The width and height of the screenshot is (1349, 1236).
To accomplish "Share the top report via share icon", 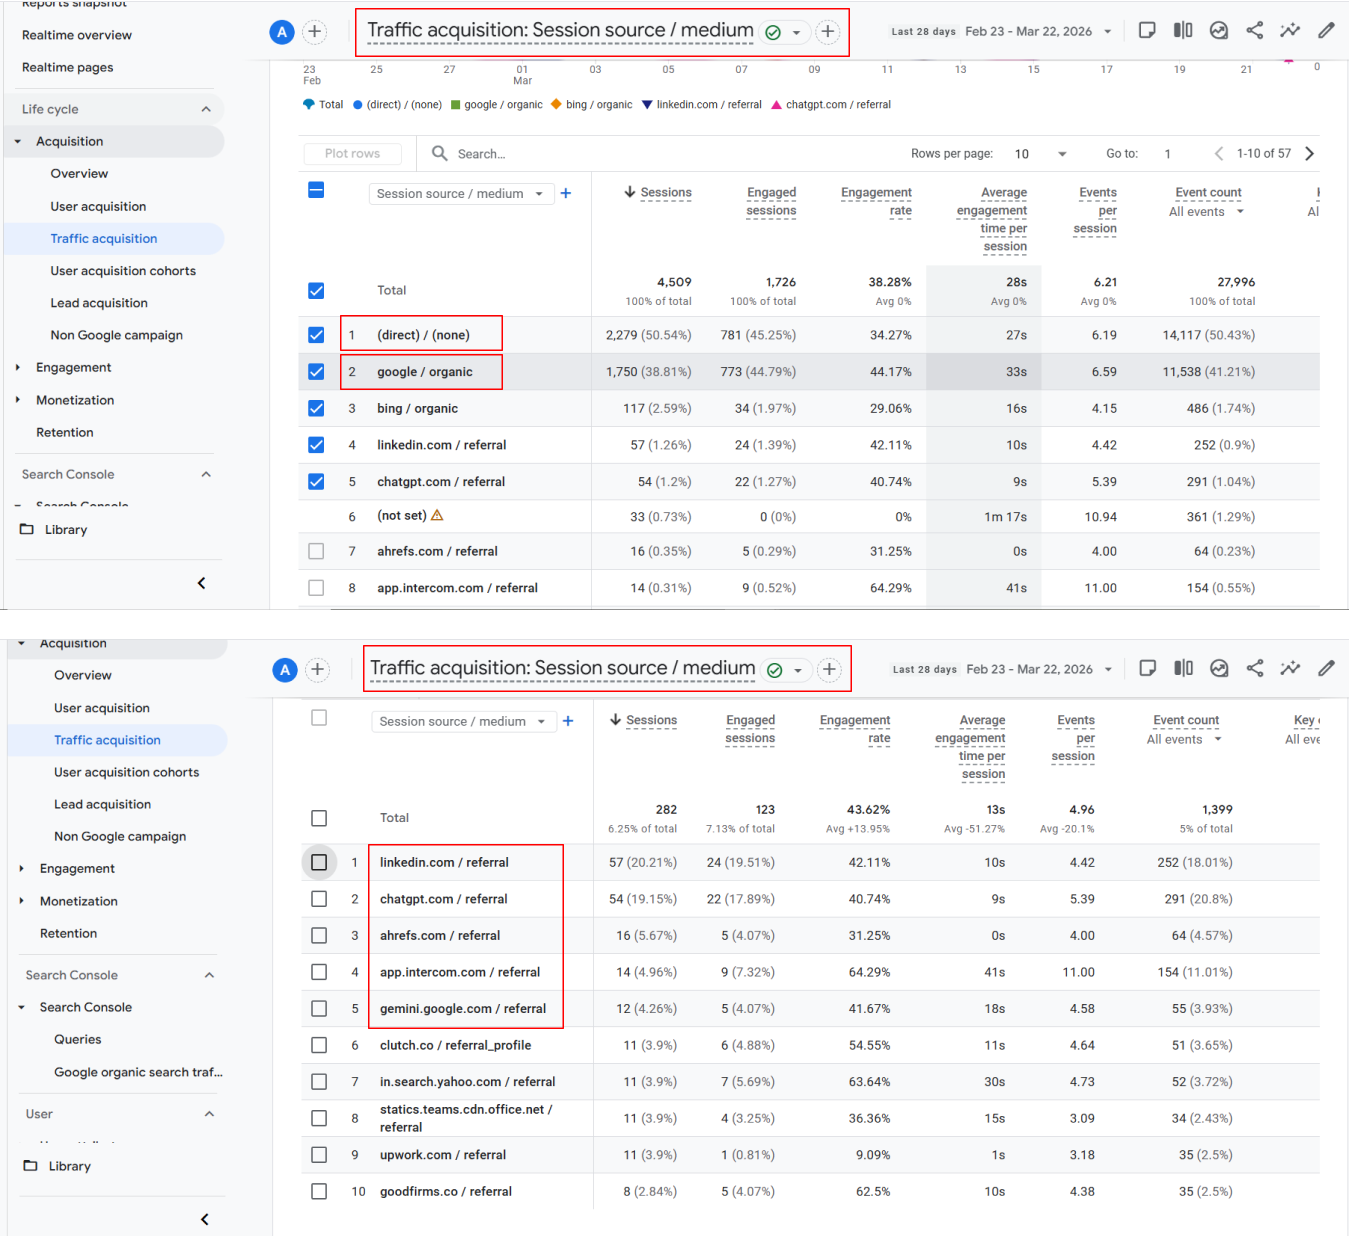I will click(x=1255, y=30).
